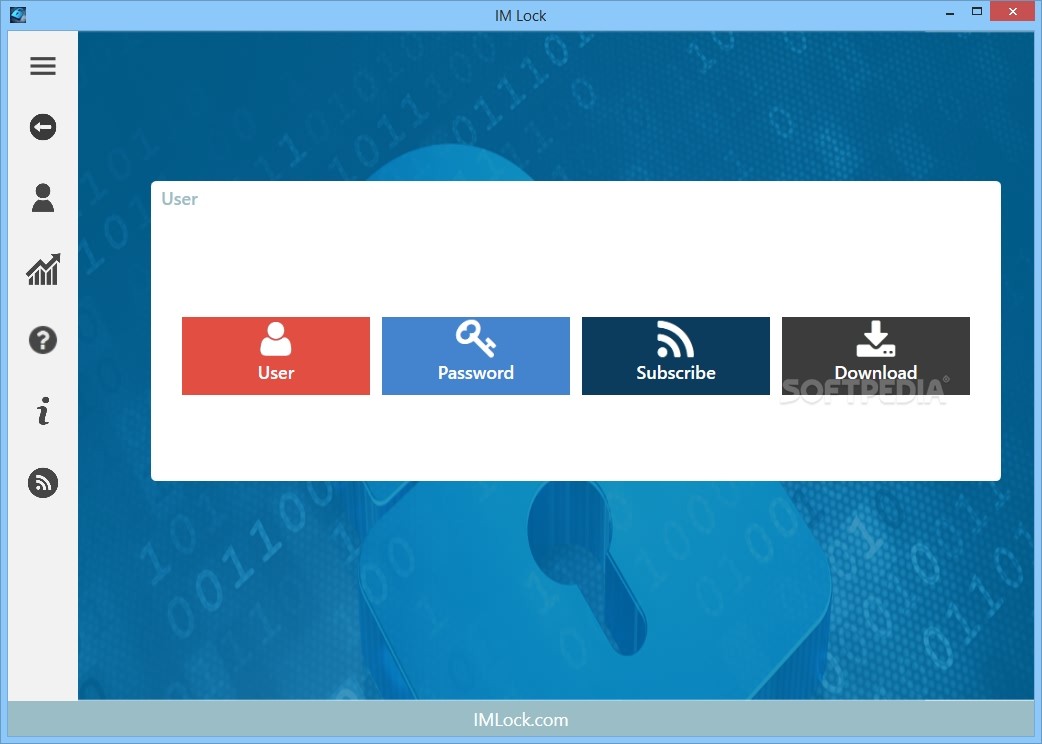The width and height of the screenshot is (1042, 744).
Task: Open the Password tile with key
Action: 476,356
